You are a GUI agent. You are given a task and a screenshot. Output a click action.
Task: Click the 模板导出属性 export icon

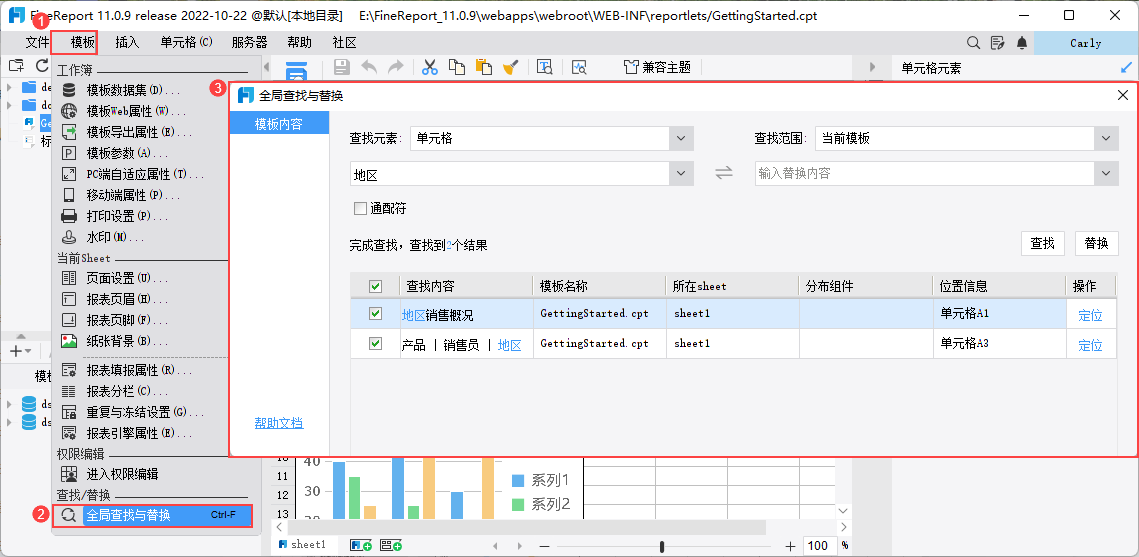pos(70,132)
